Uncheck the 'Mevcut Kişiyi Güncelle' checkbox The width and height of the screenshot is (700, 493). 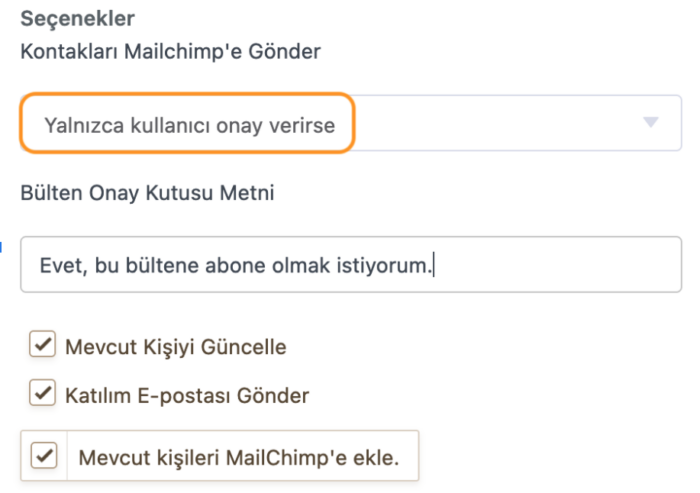point(42,346)
